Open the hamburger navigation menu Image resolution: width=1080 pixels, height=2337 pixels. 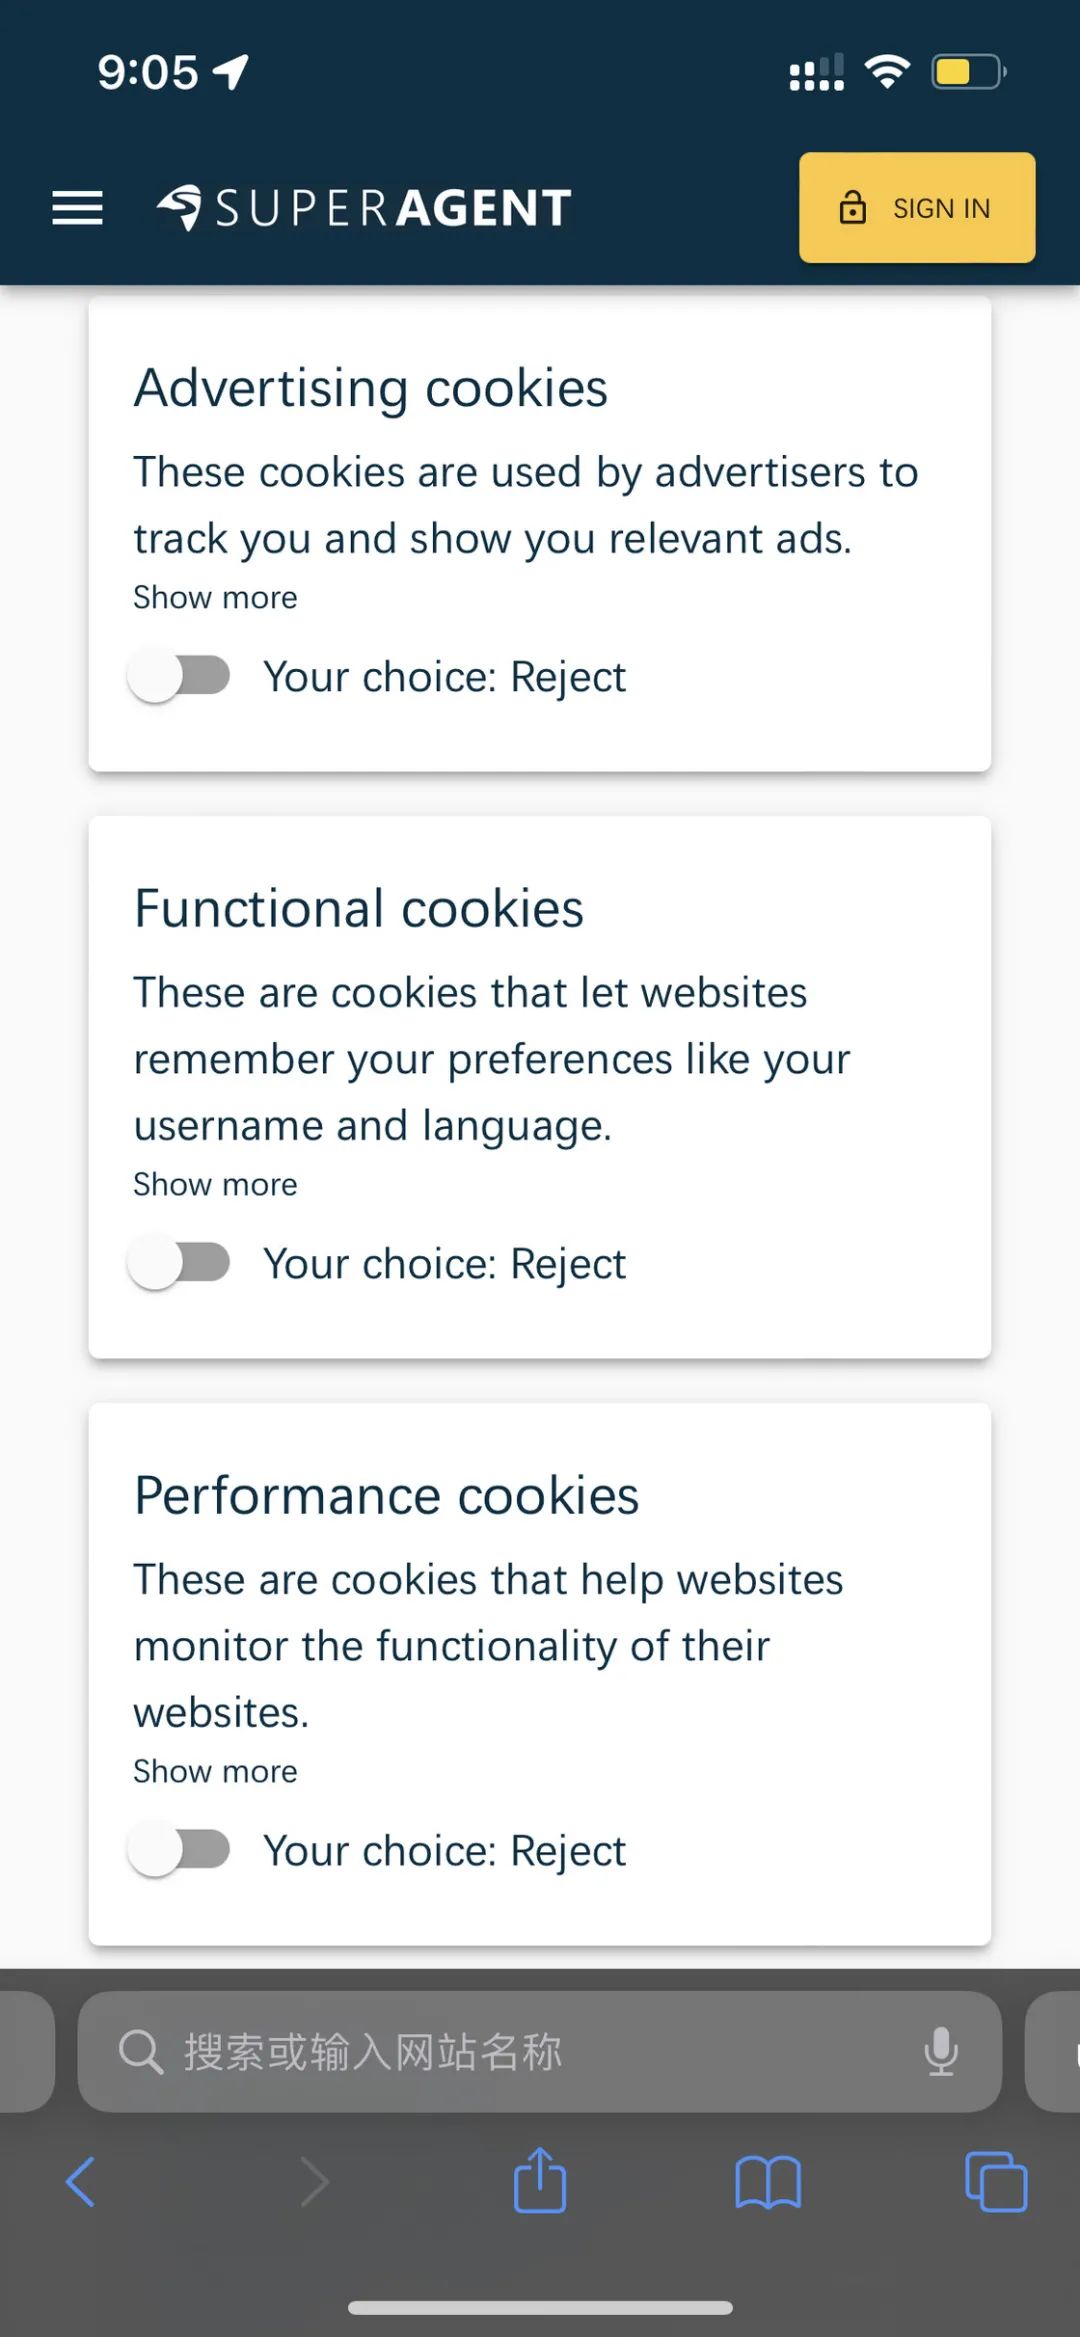pos(77,208)
